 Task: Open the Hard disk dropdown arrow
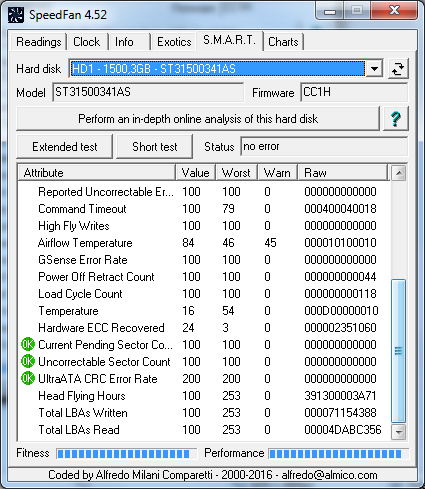[x=374, y=69]
